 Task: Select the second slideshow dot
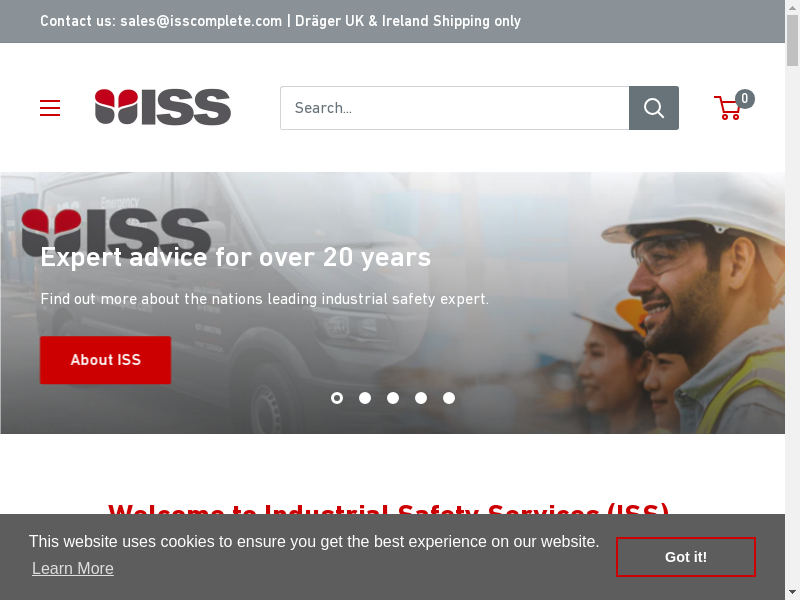(365, 398)
